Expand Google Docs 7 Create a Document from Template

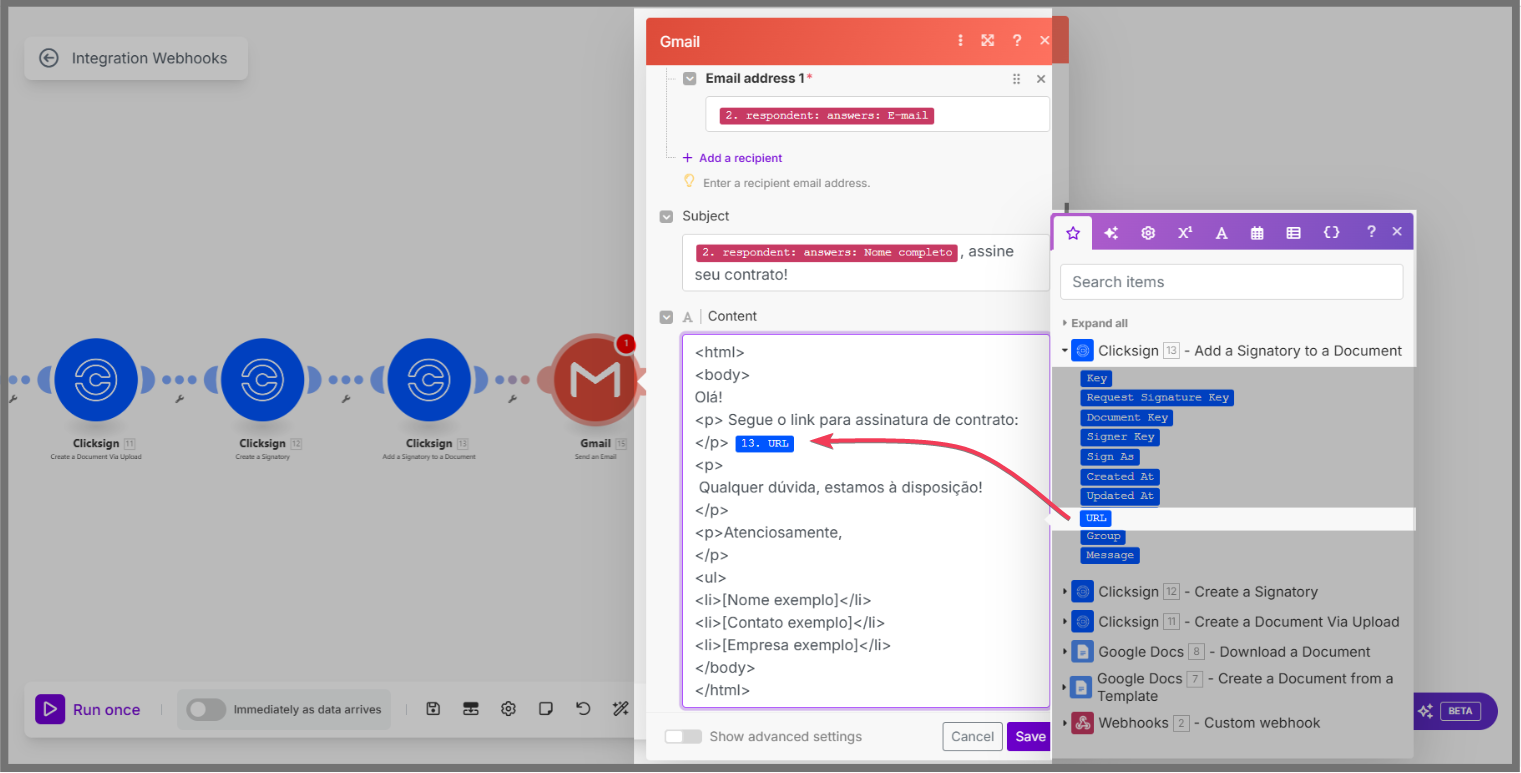pyautogui.click(x=1065, y=687)
